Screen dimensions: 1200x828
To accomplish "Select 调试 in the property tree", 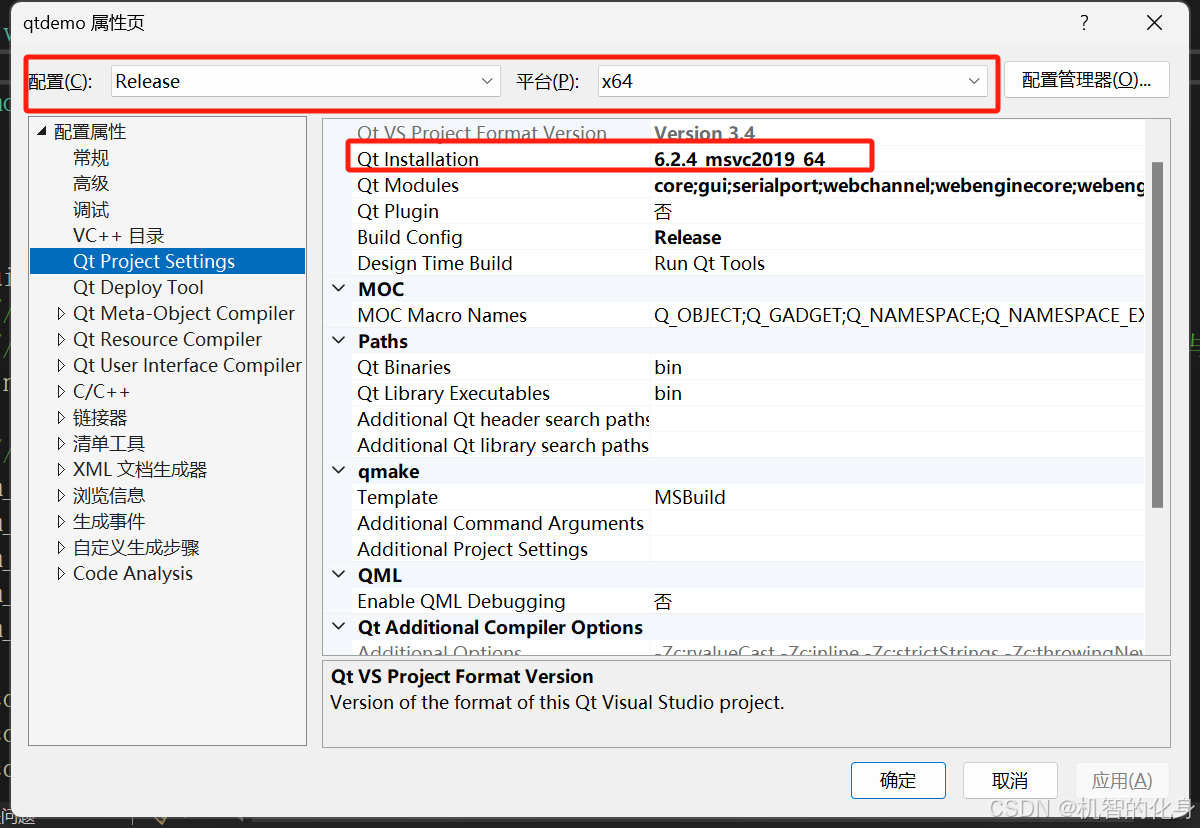I will [x=91, y=210].
